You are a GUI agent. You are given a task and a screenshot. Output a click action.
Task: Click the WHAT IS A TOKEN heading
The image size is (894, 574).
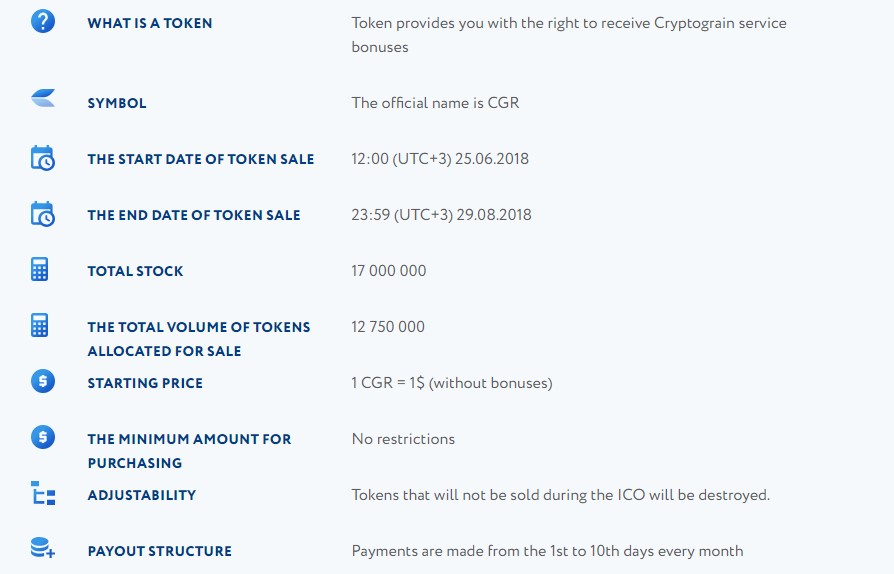pos(150,23)
